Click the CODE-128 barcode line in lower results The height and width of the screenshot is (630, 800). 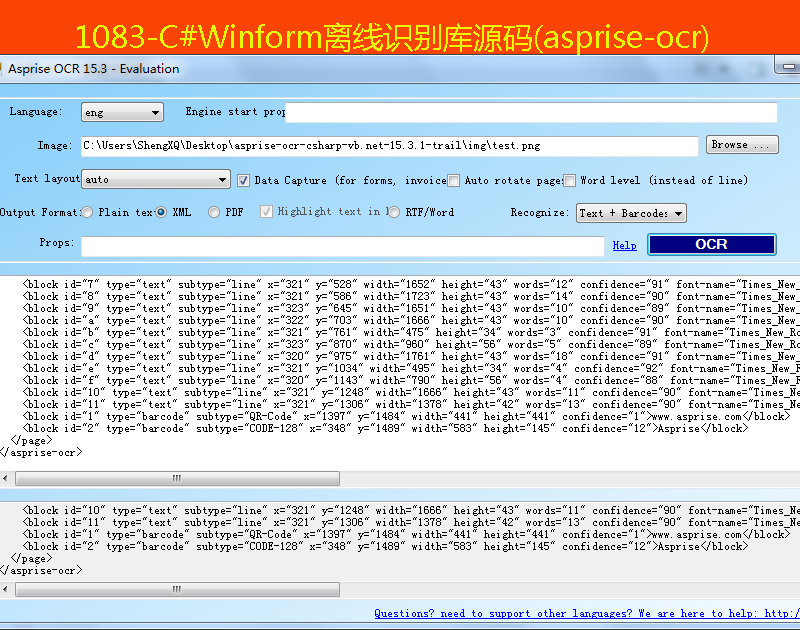pyautogui.click(x=385, y=547)
